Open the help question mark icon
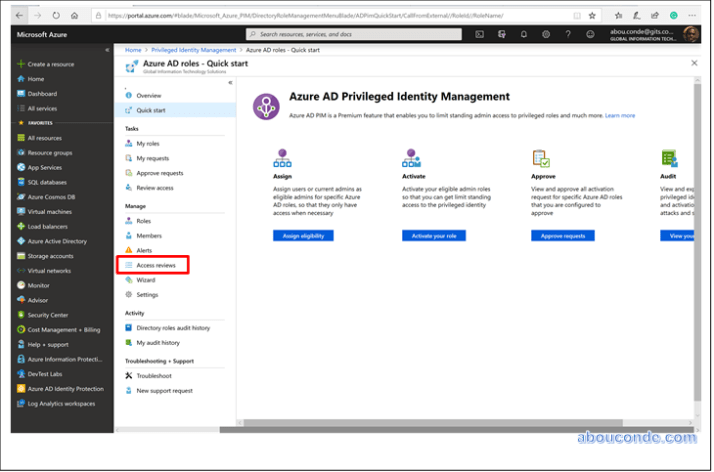This screenshot has height=472, width=714. [x=568, y=34]
